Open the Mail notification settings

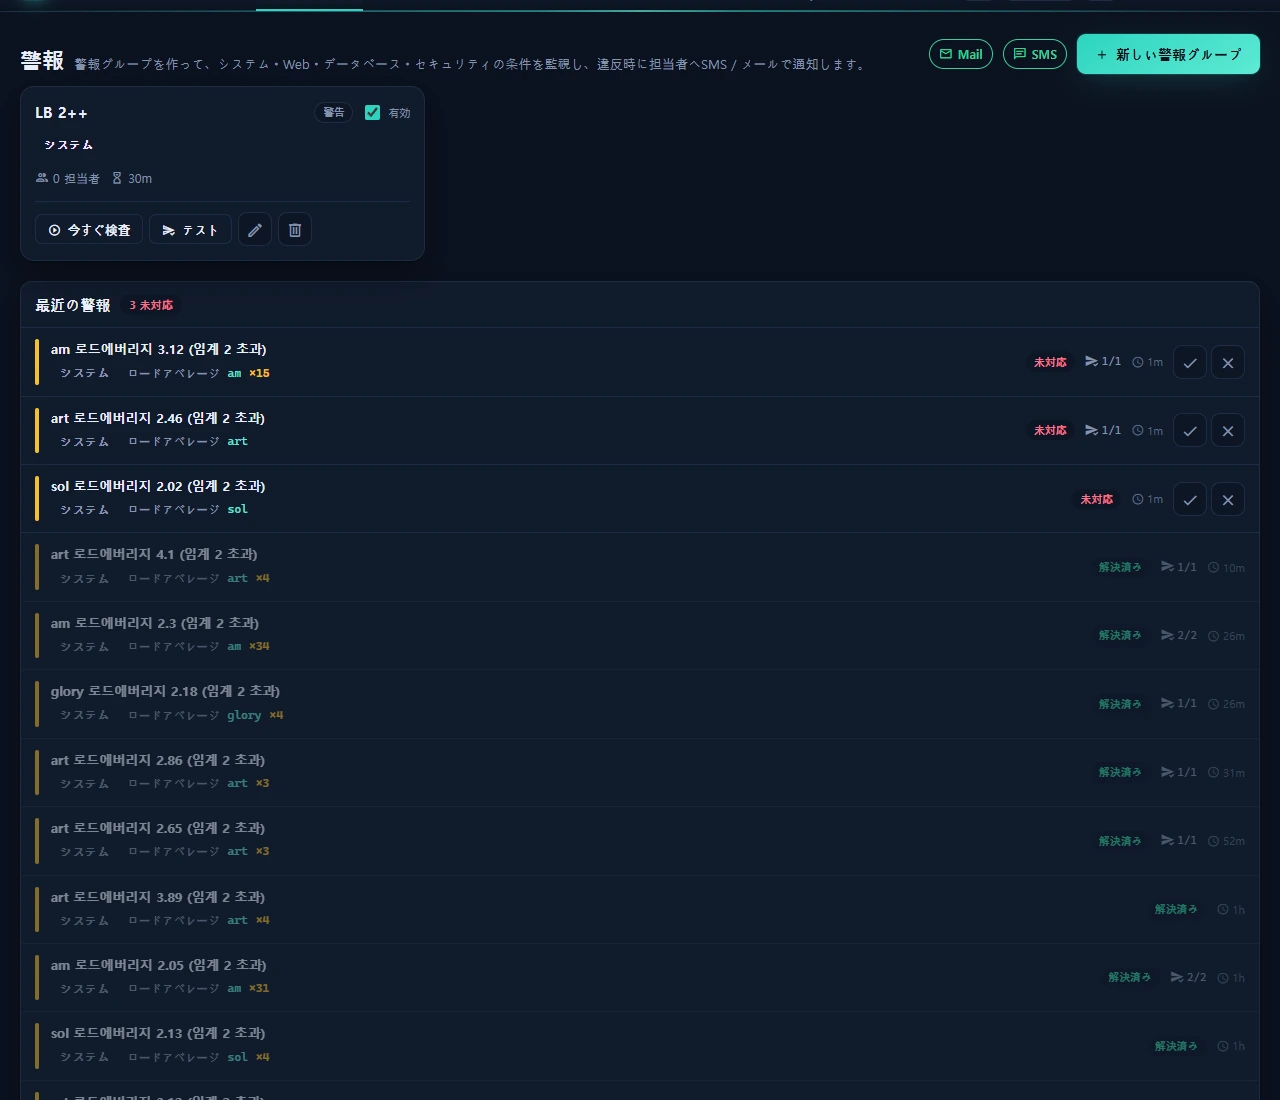point(961,54)
